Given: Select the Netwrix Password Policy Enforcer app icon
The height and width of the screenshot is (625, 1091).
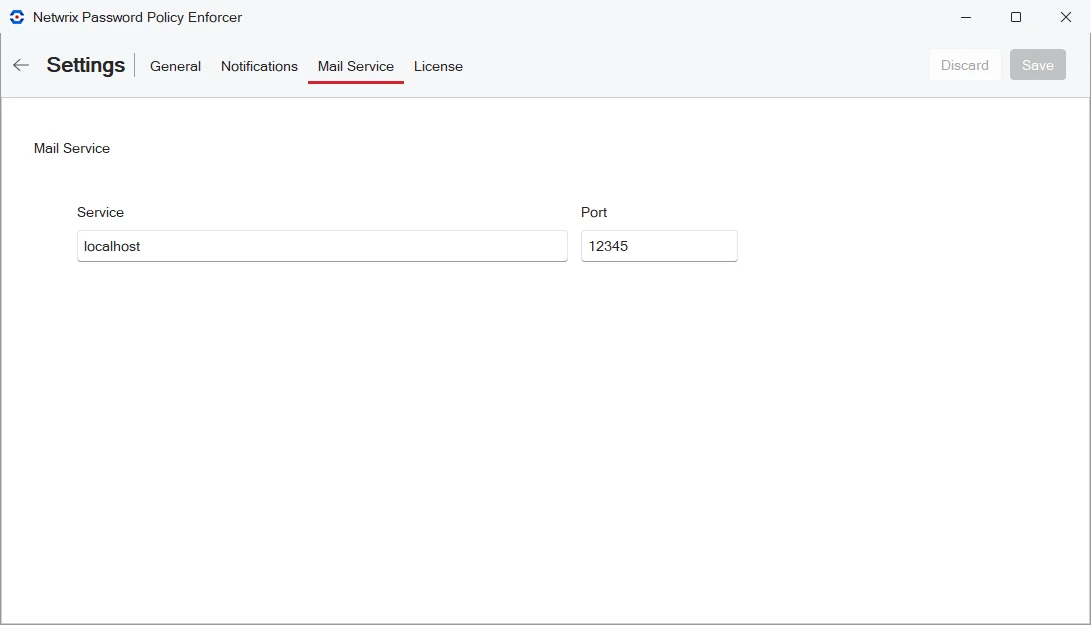Looking at the screenshot, I should (15, 17).
